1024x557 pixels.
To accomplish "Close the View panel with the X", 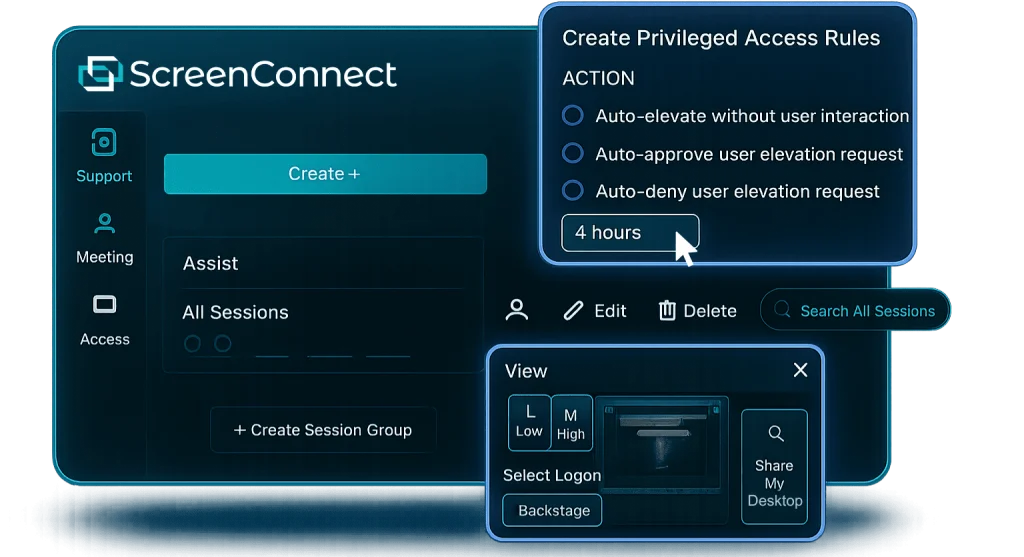I will [801, 370].
